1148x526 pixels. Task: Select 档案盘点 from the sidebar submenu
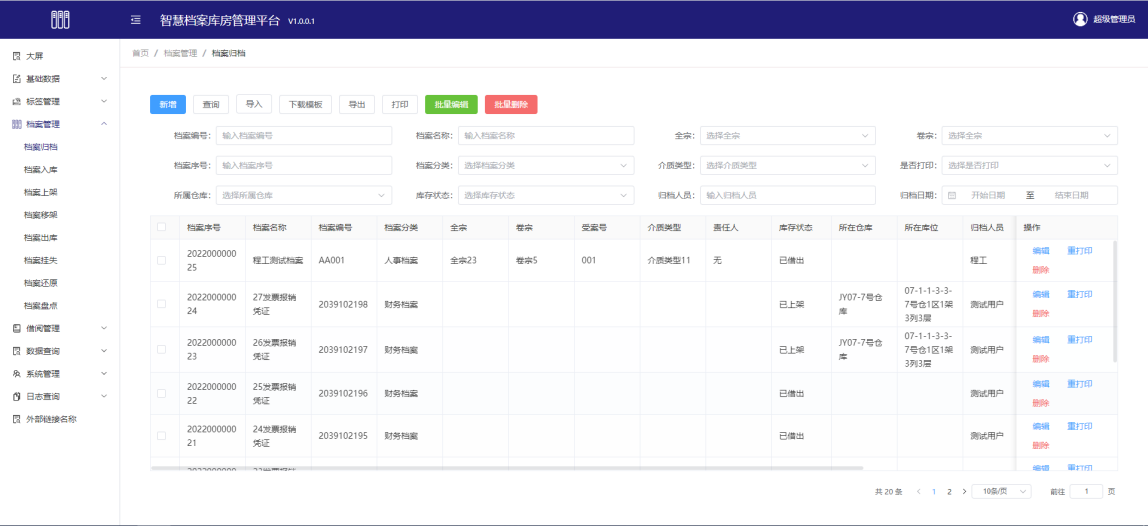point(41,305)
